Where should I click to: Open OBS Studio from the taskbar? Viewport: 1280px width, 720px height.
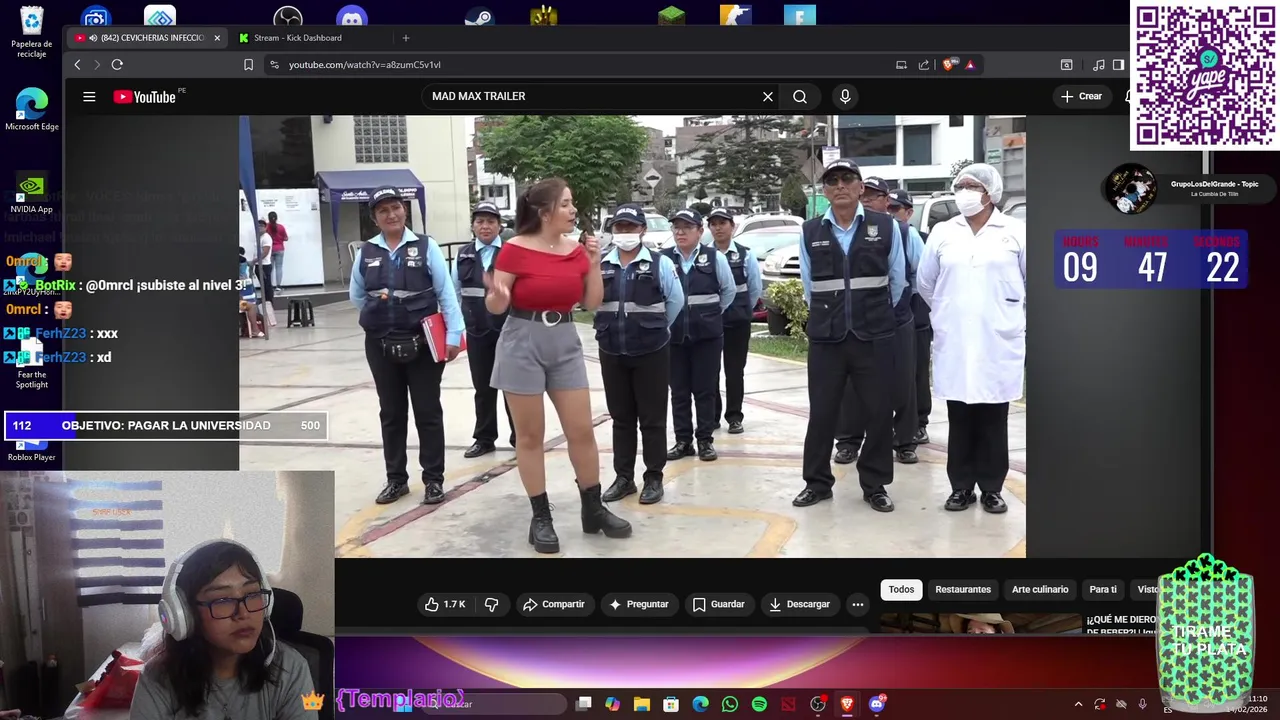coord(818,704)
